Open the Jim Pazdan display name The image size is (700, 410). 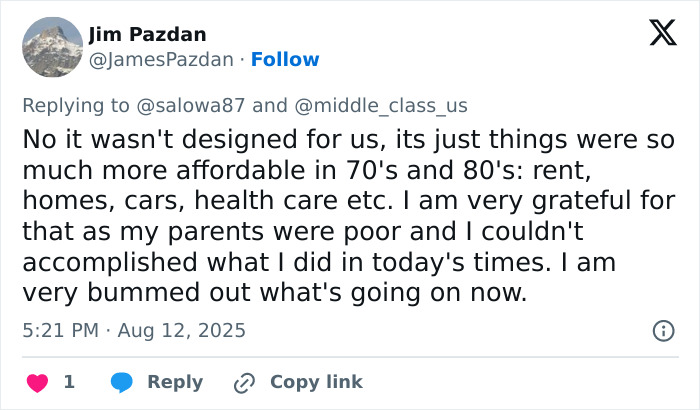tap(147, 35)
